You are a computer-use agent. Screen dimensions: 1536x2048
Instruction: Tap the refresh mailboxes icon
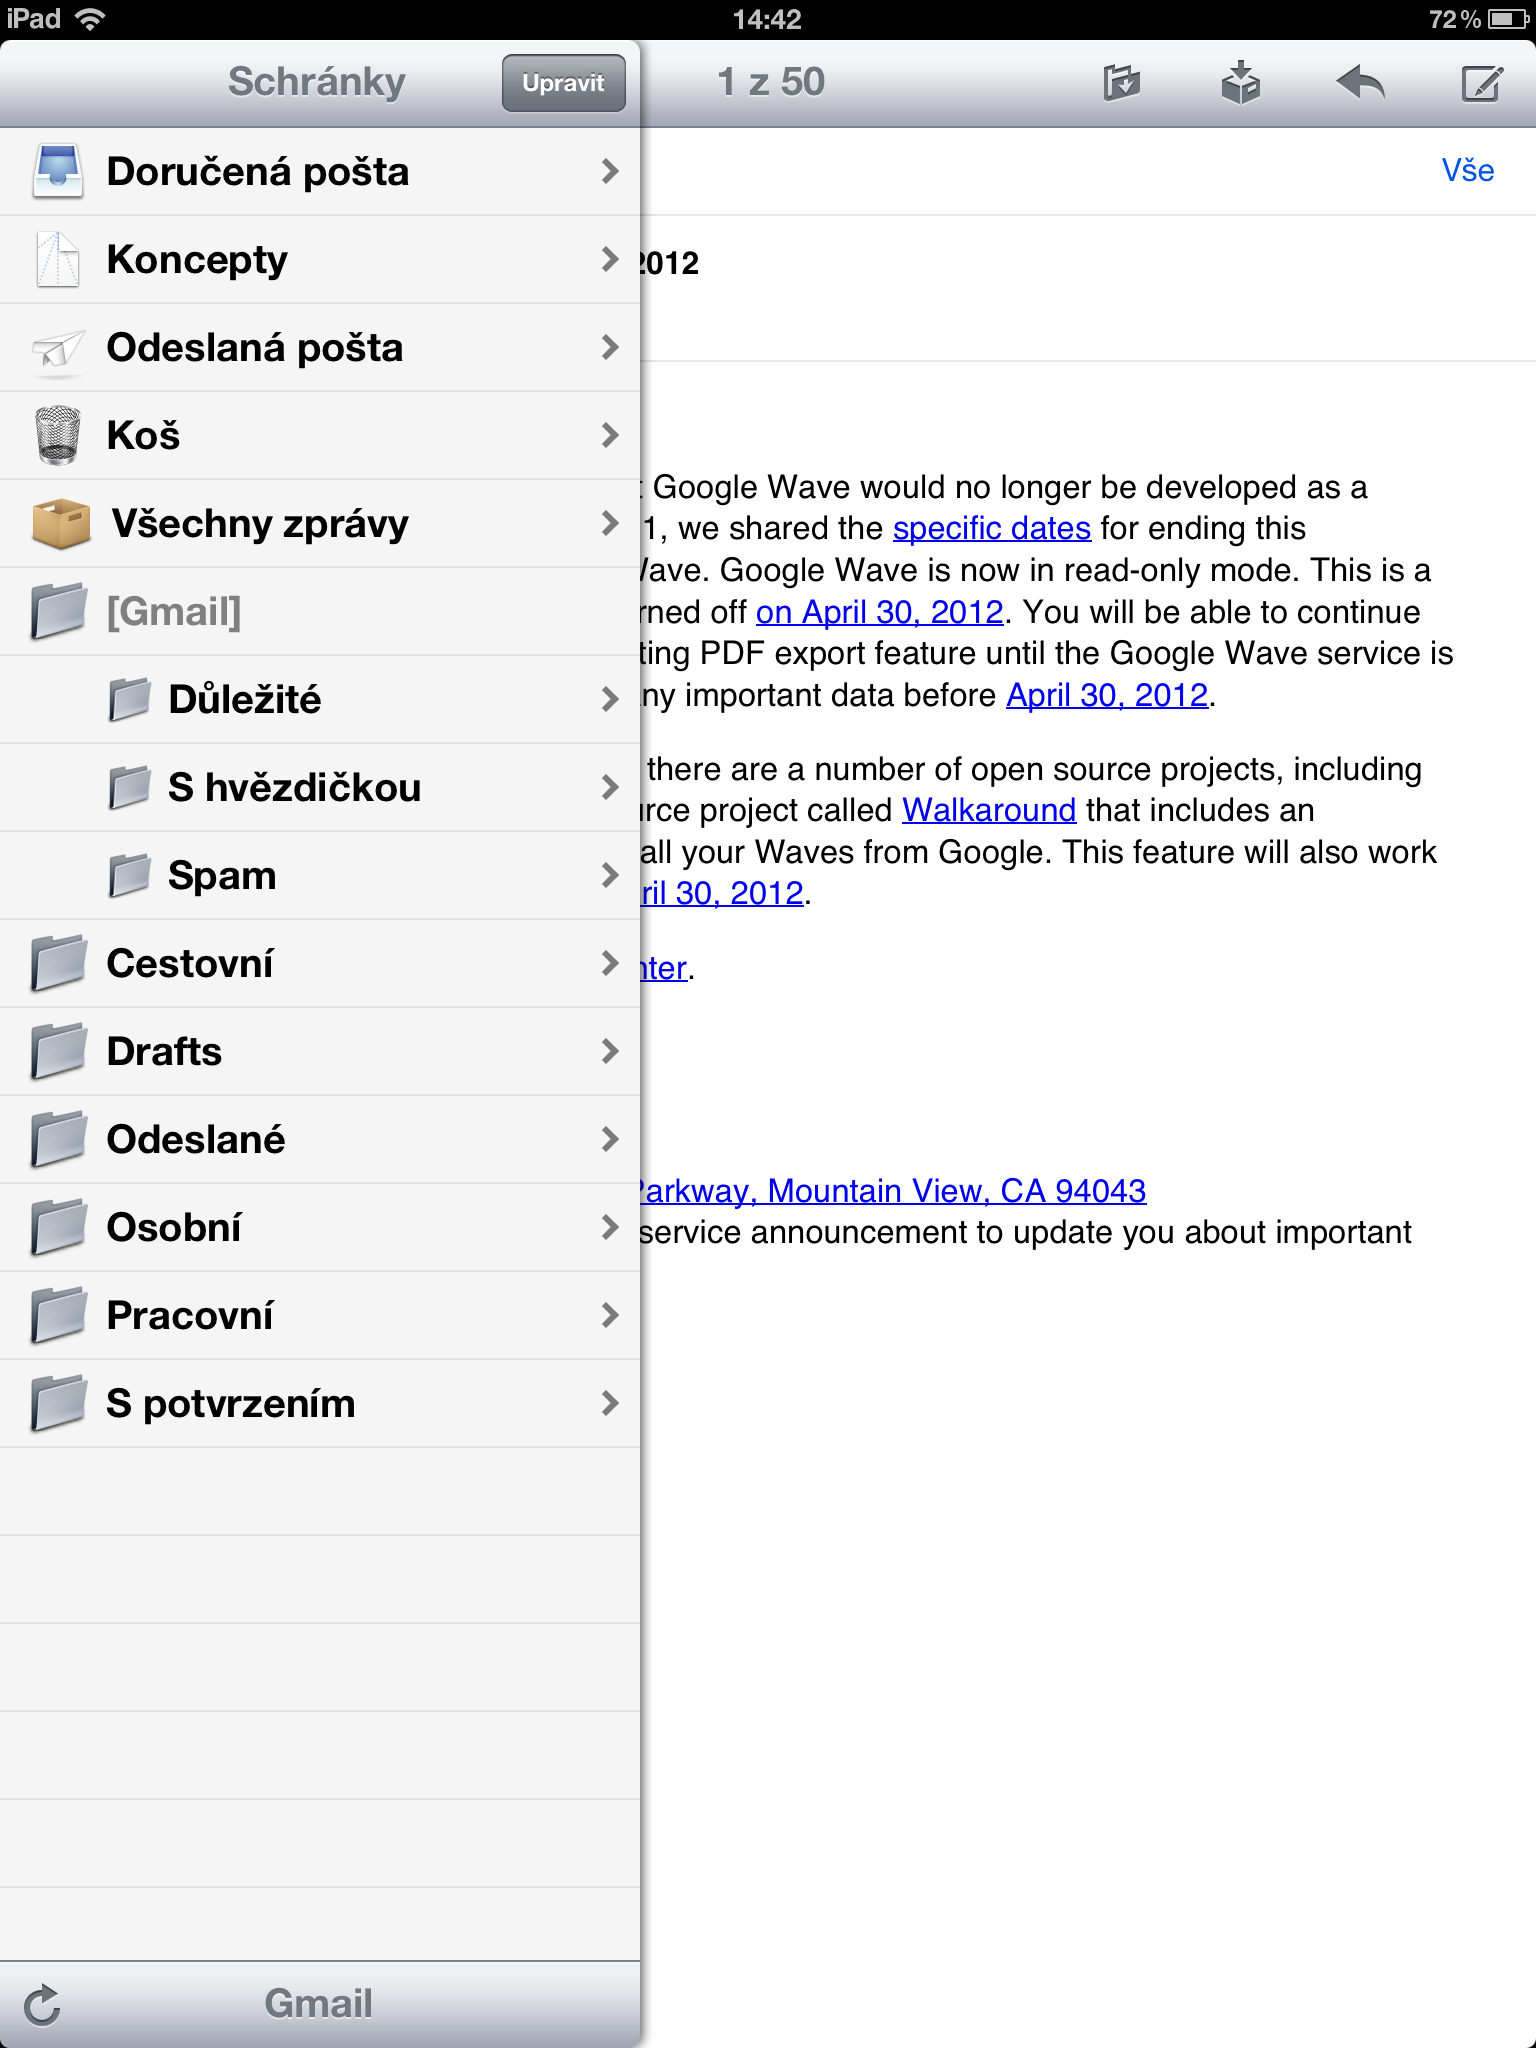[x=42, y=2004]
